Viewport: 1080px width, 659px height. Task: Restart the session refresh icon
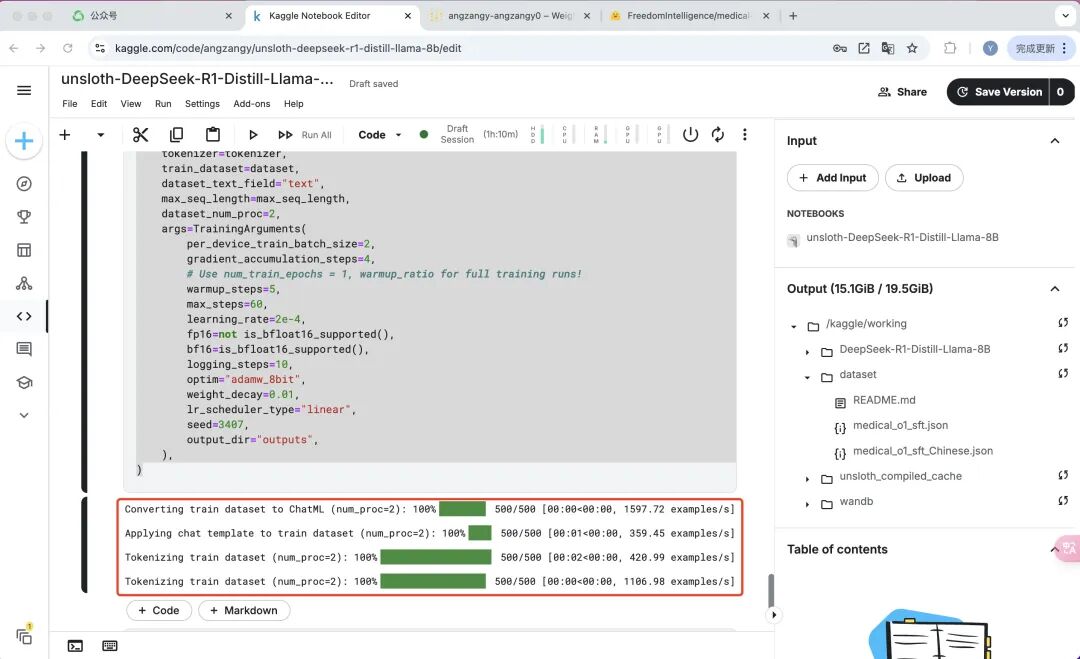[x=718, y=135]
